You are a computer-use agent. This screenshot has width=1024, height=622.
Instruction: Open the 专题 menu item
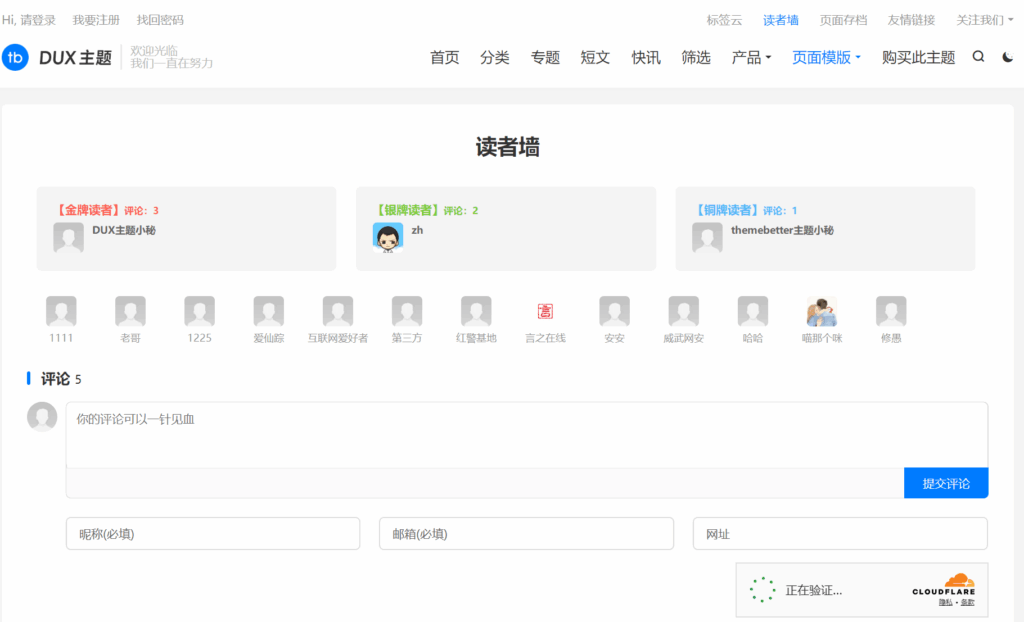(545, 58)
